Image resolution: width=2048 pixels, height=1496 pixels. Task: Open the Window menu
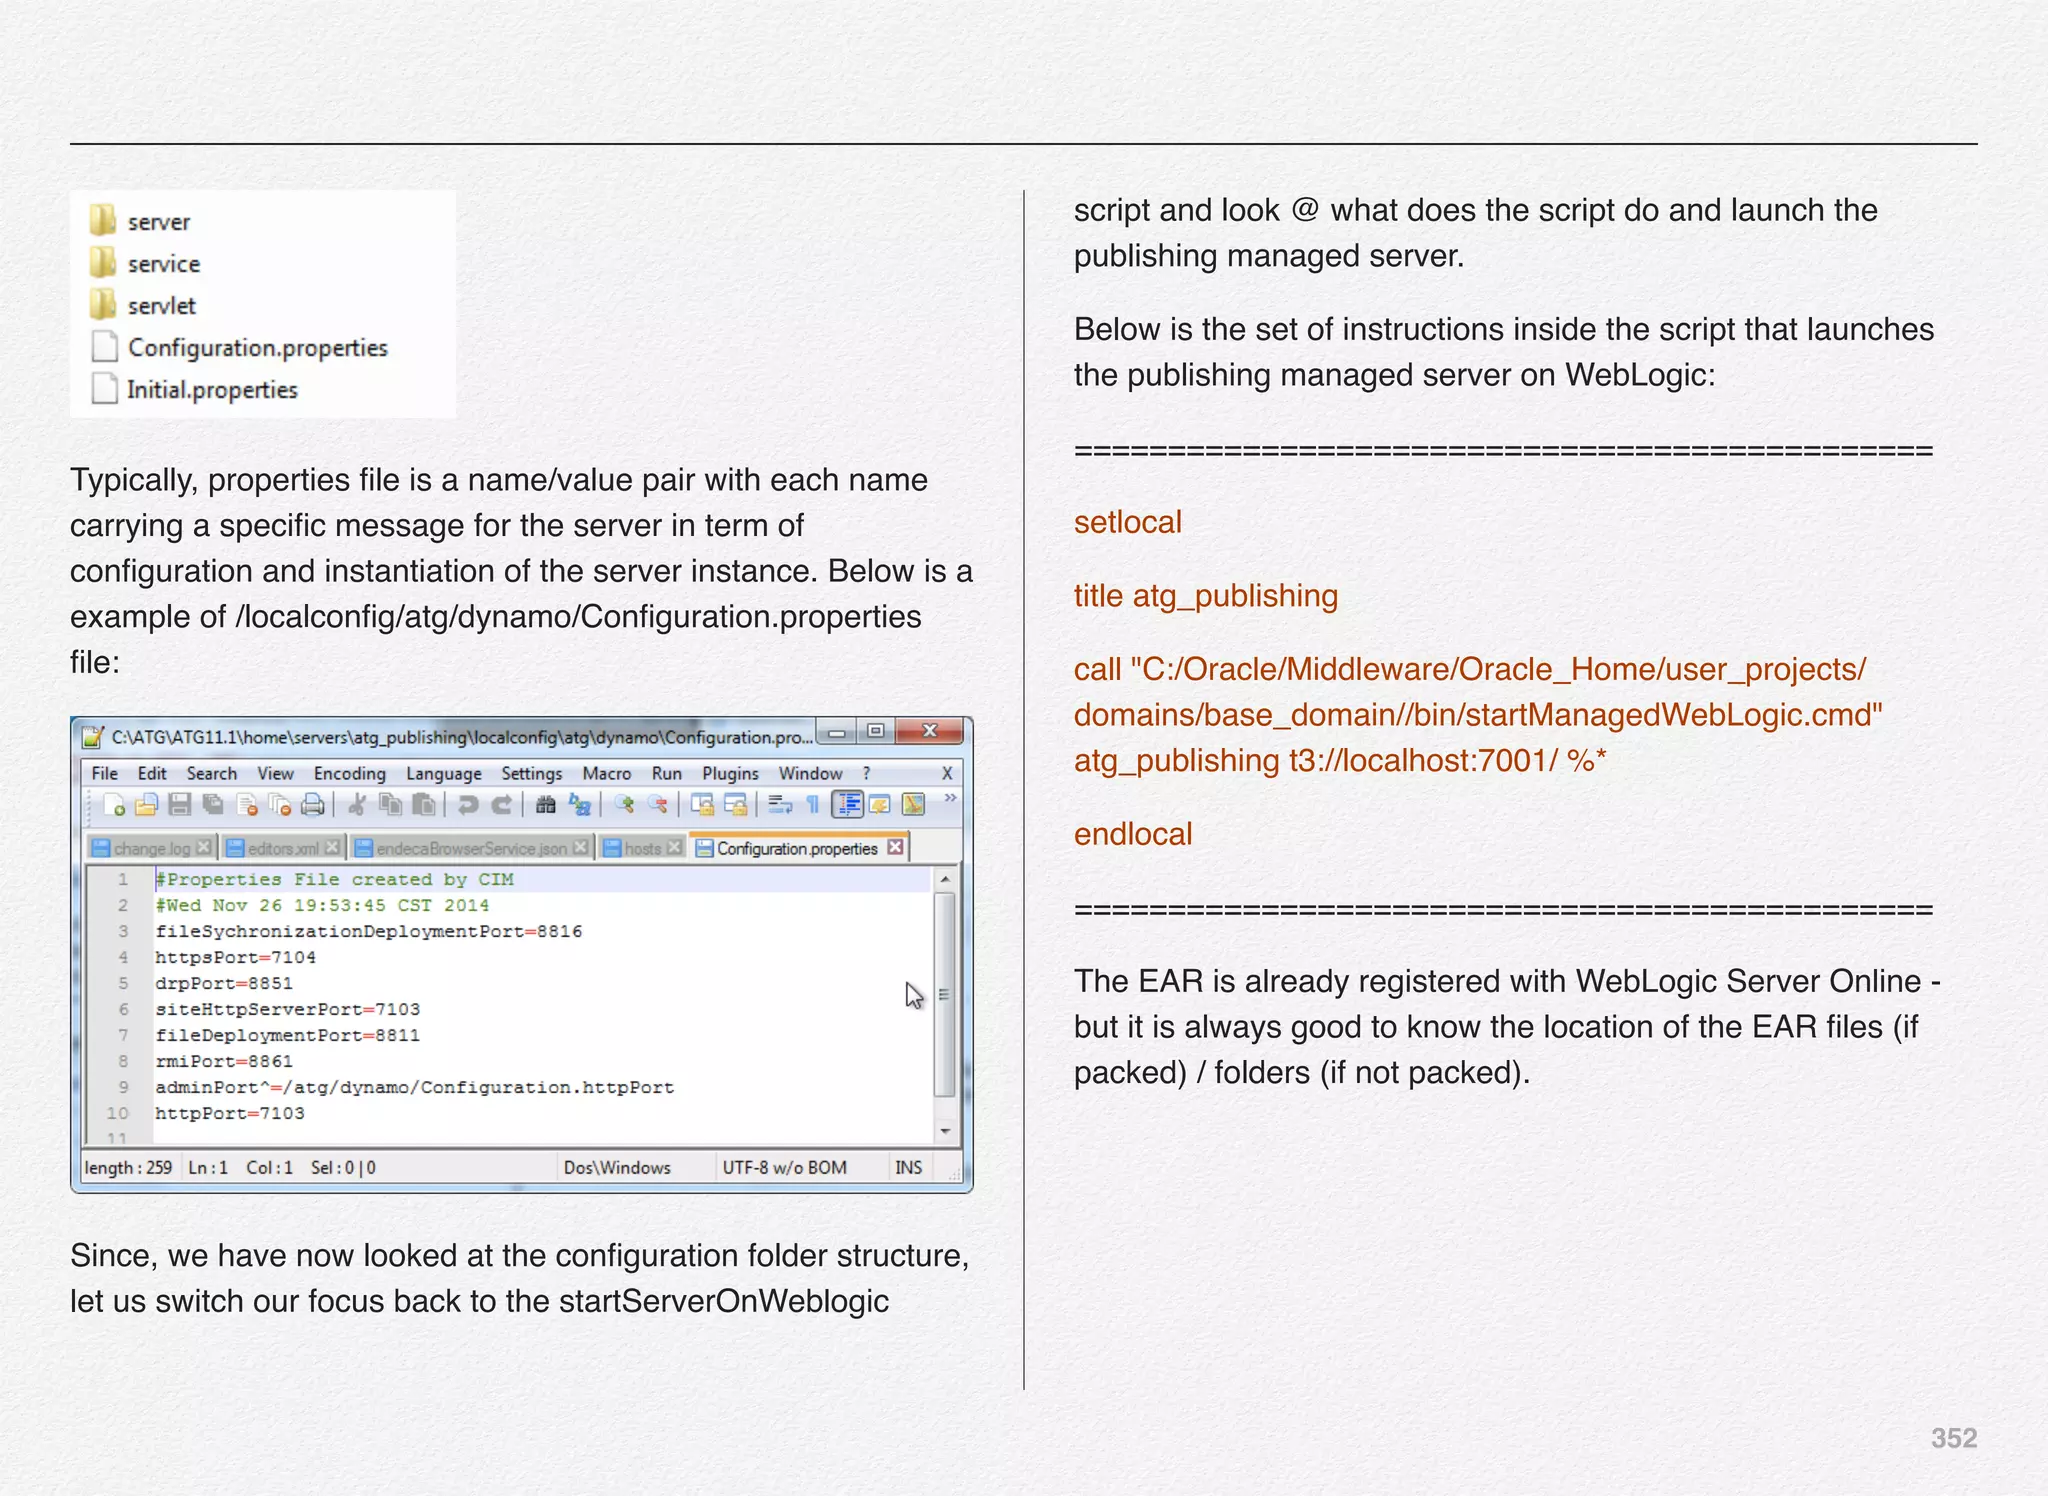[810, 773]
